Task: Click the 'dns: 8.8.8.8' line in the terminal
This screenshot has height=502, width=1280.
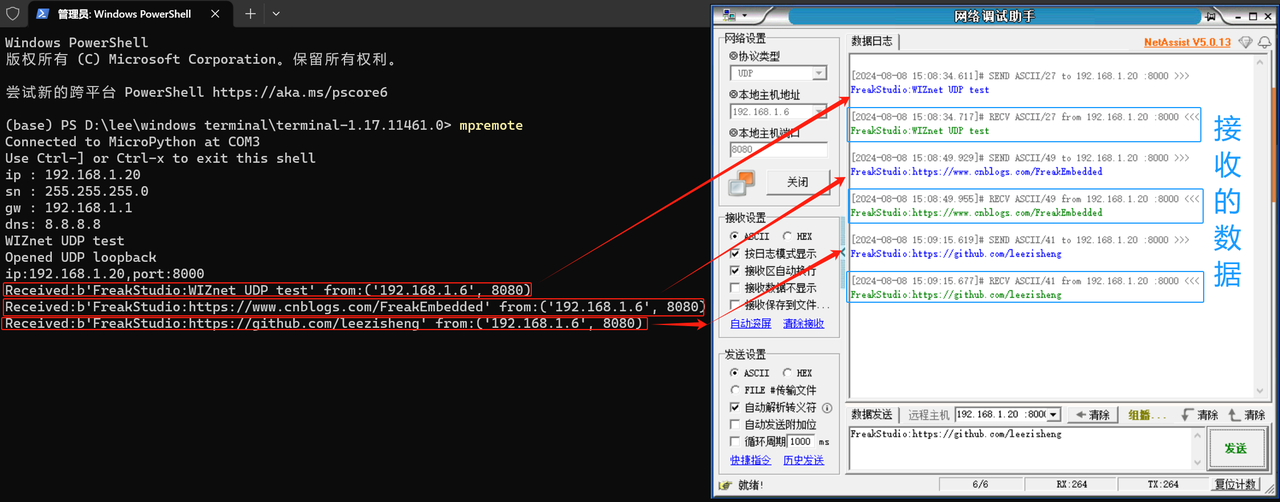Action: 52,224
